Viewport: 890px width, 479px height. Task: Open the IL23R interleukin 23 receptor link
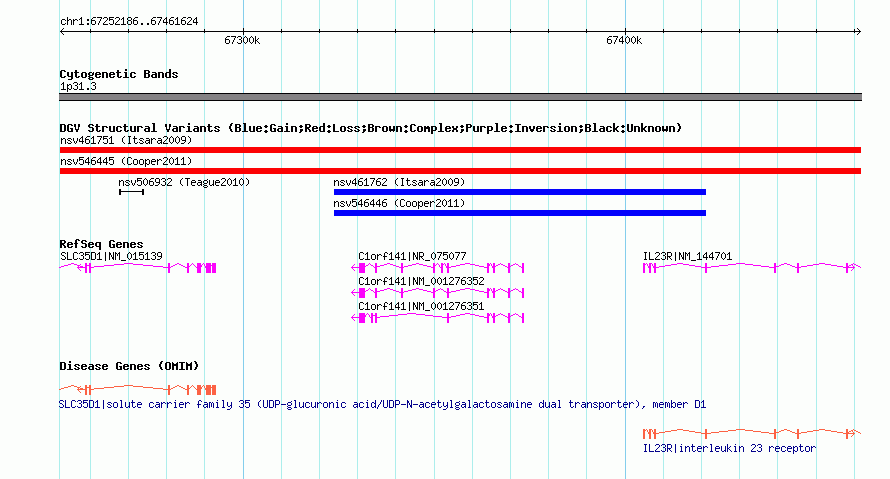click(729, 448)
